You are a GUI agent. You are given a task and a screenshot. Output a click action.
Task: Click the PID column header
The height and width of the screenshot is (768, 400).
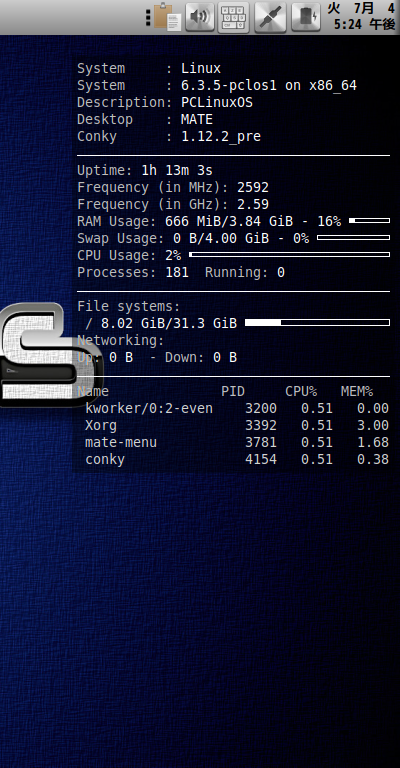pyautogui.click(x=233, y=391)
